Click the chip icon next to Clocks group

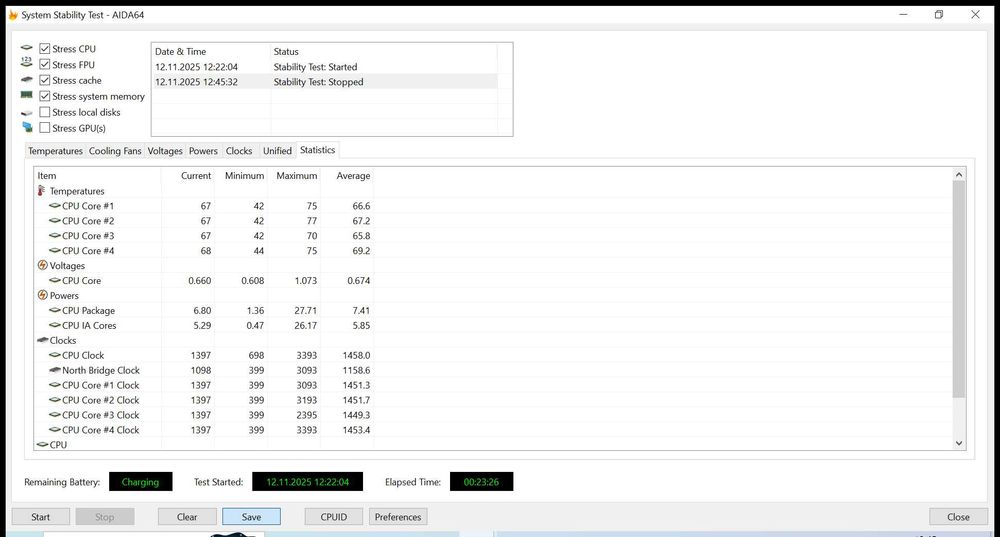(x=43, y=340)
